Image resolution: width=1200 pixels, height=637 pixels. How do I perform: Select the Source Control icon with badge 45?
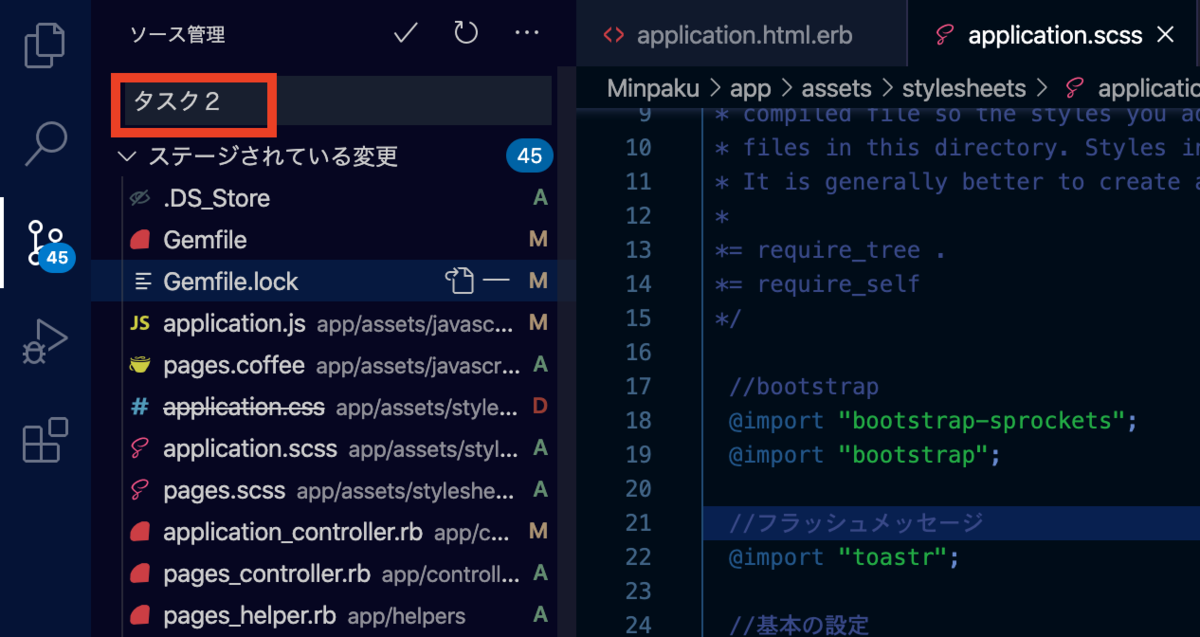(x=44, y=243)
